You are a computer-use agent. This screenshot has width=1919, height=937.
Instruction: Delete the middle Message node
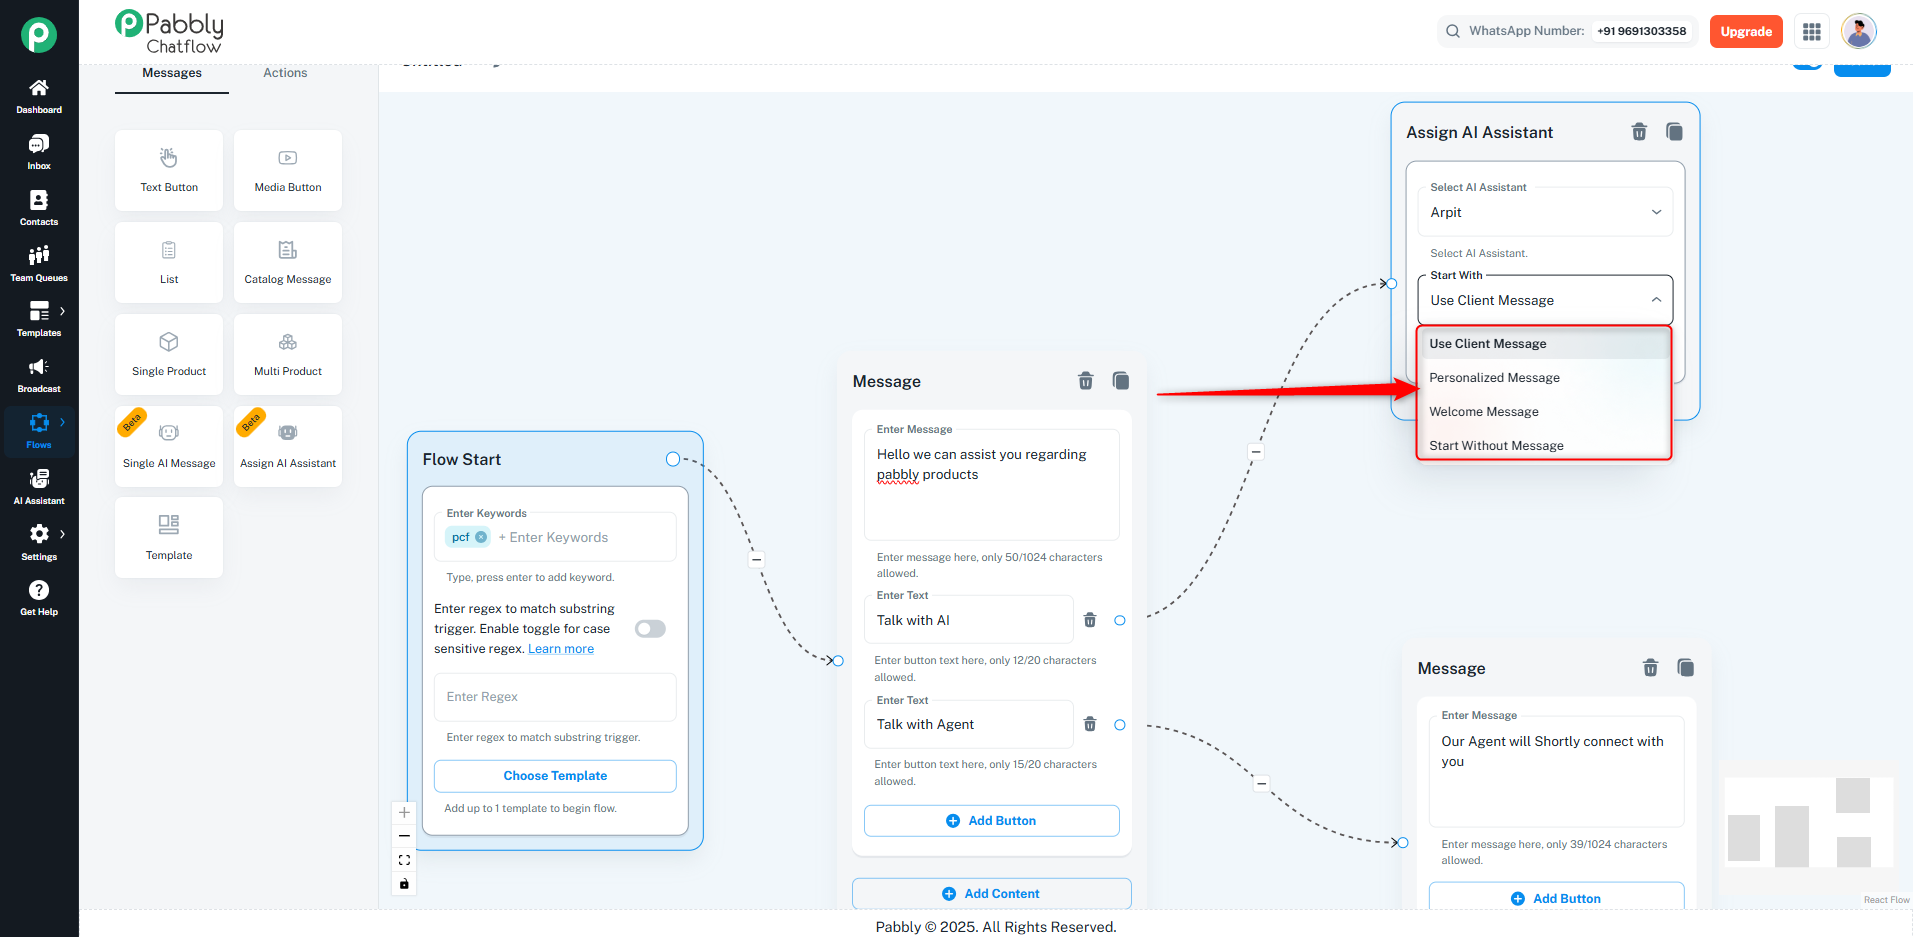point(1085,381)
